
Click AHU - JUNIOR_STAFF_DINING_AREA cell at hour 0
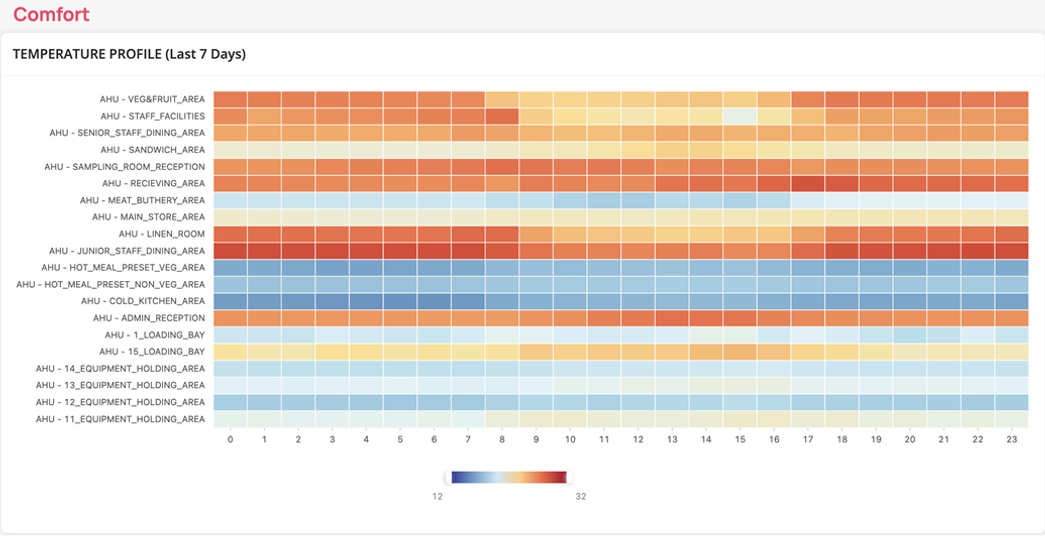[231, 251]
